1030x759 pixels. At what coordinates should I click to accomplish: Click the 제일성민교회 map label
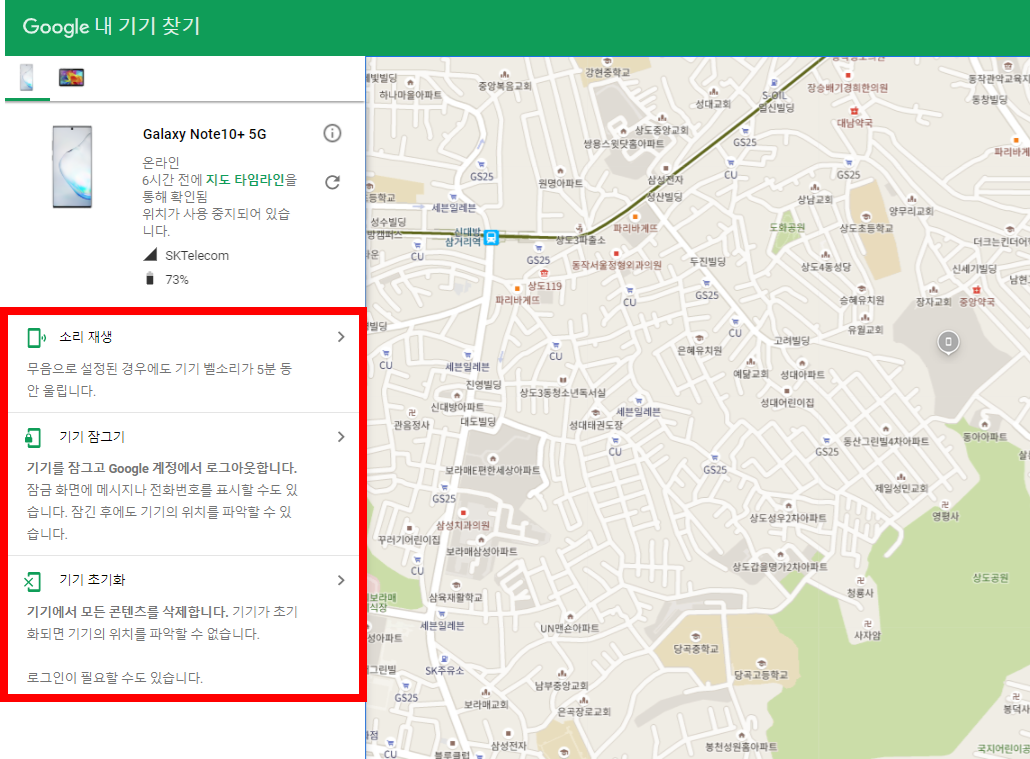point(901,488)
